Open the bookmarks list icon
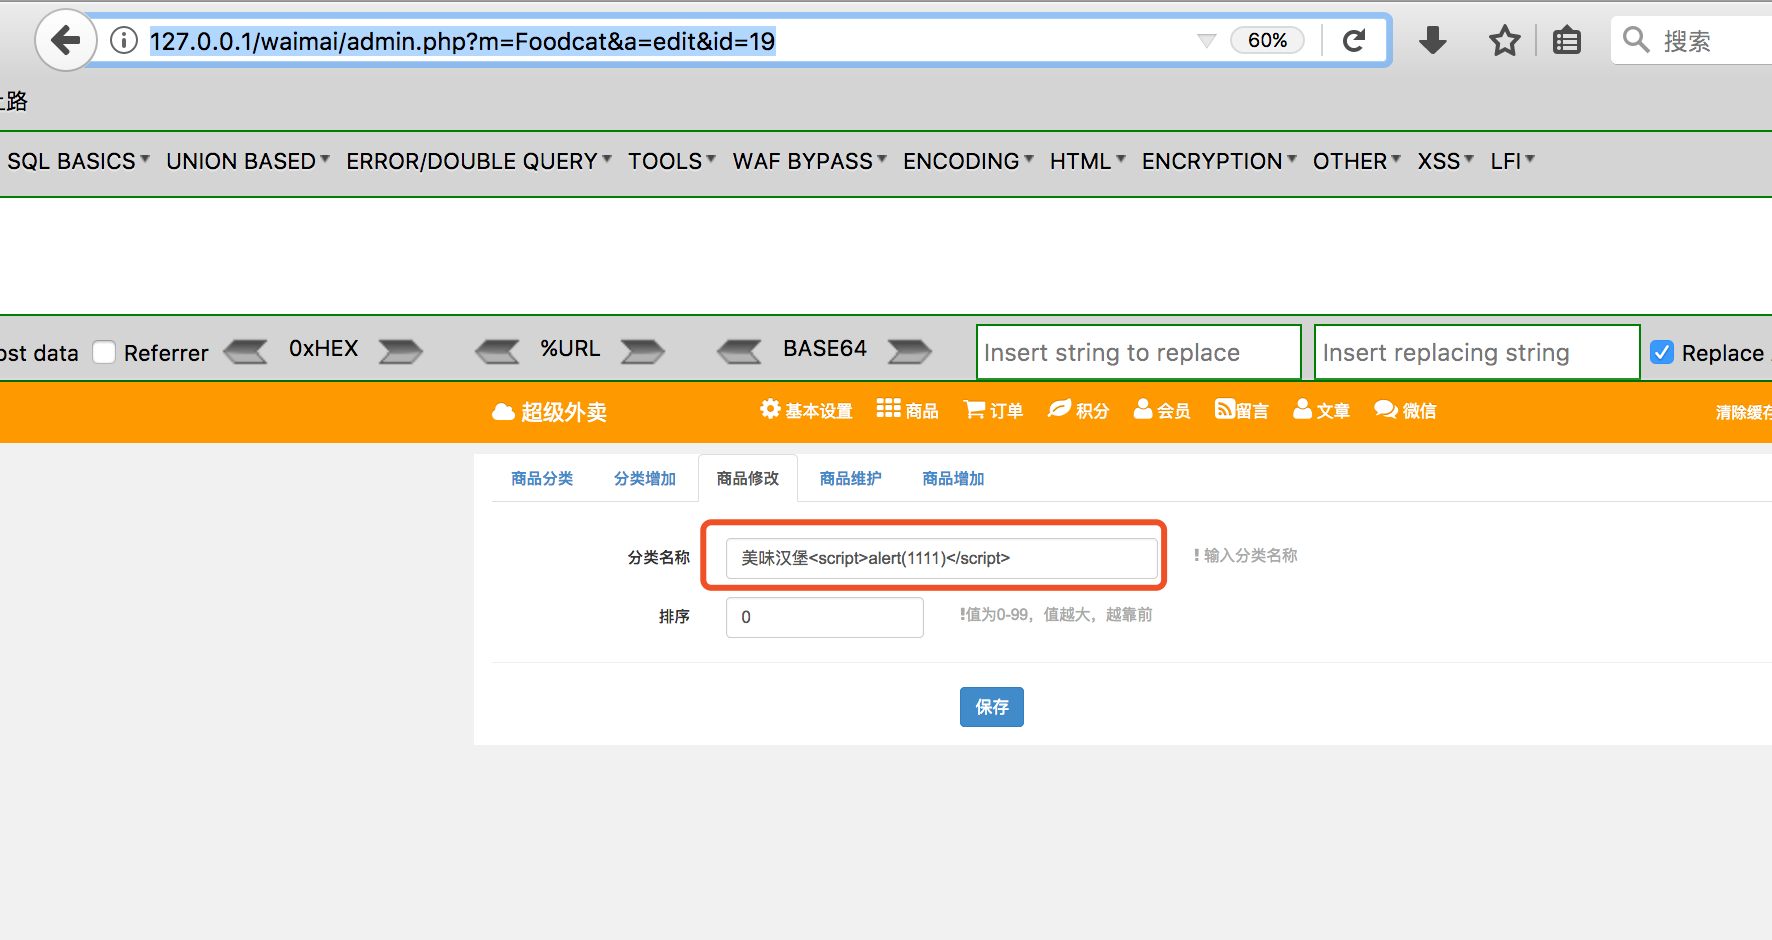Viewport: 1772px width, 940px height. click(1567, 41)
